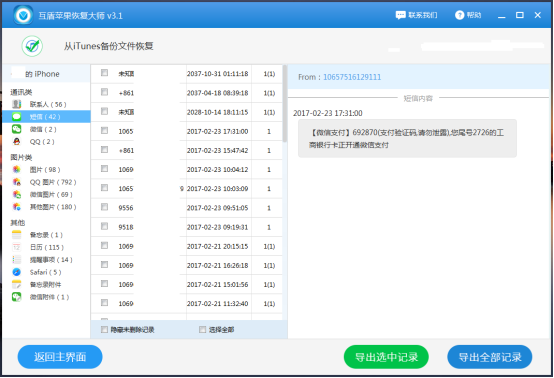The height and width of the screenshot is (378, 554).
Task: Check the message row dated 2037-10-31 01:11:18
Action: pyautogui.click(x=104, y=73)
